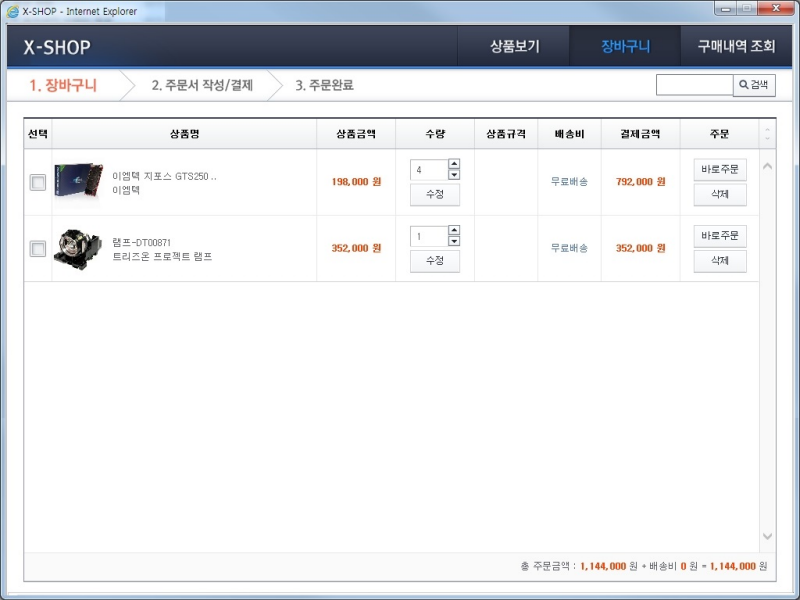Click the graphics card product thumbnail
Screen dimensions: 800x600
78,182
